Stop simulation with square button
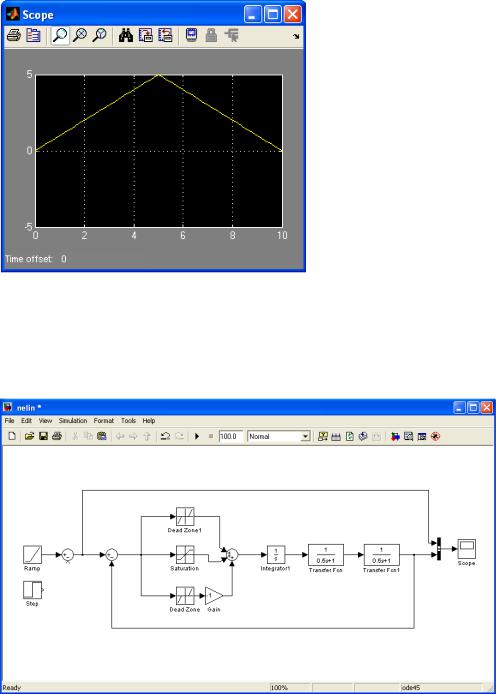 click(211, 436)
